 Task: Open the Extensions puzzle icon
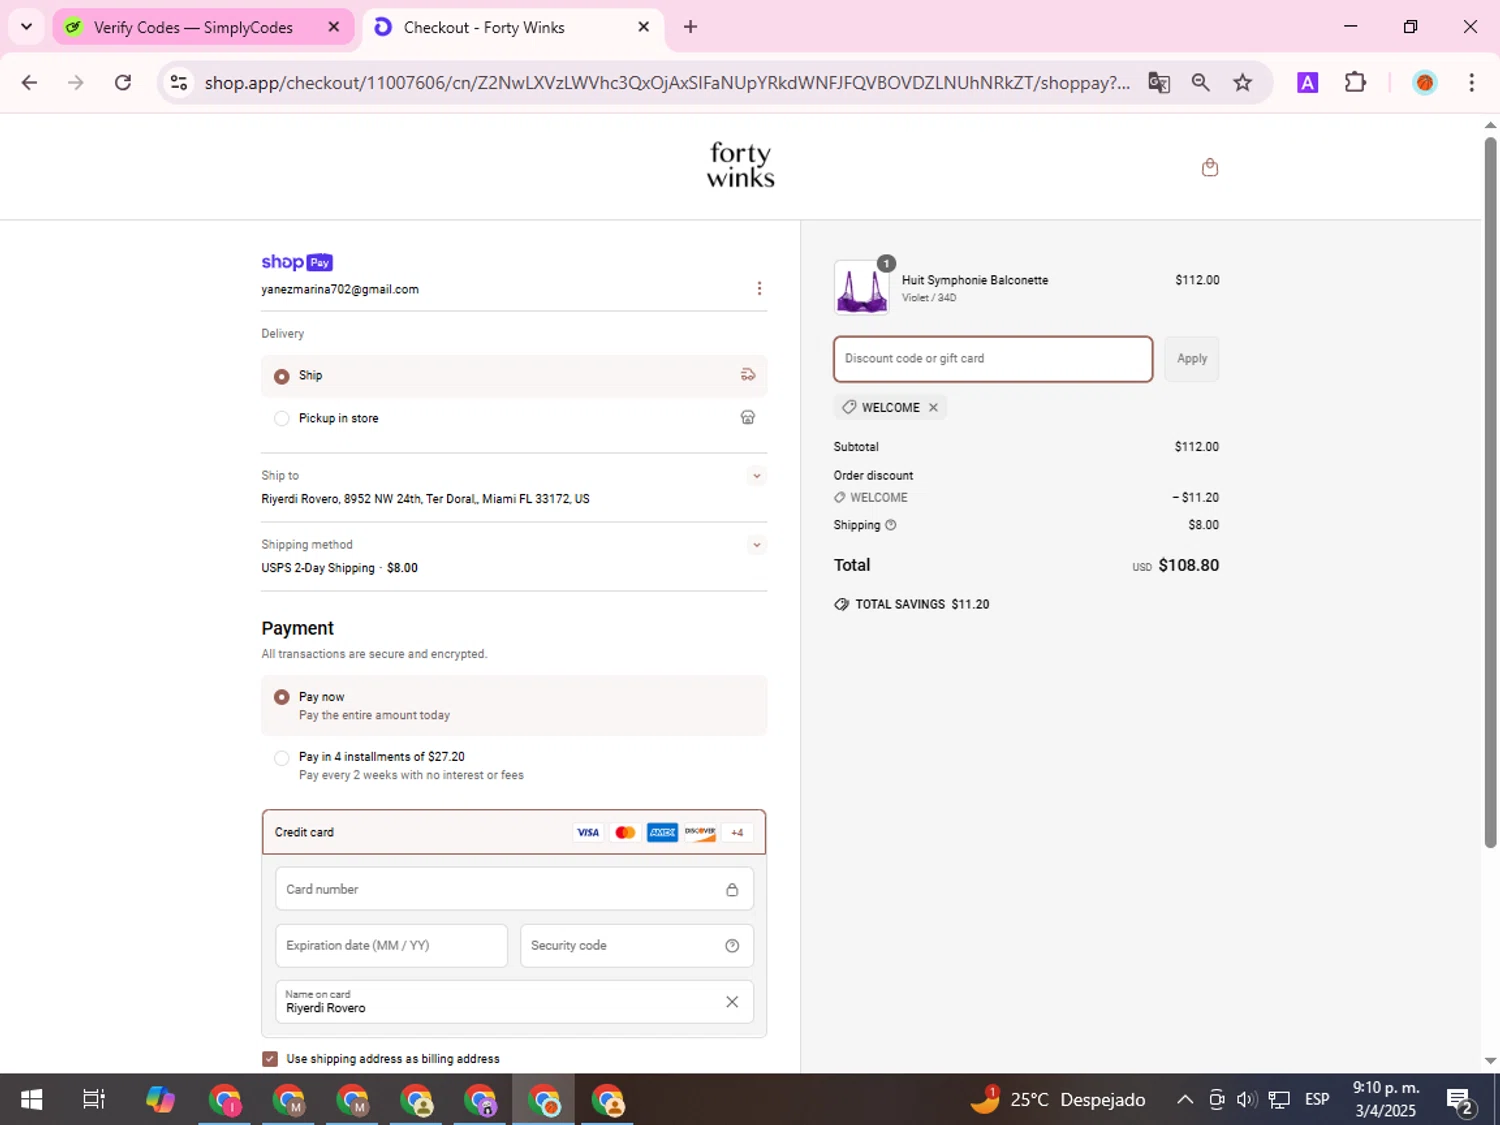tap(1355, 83)
